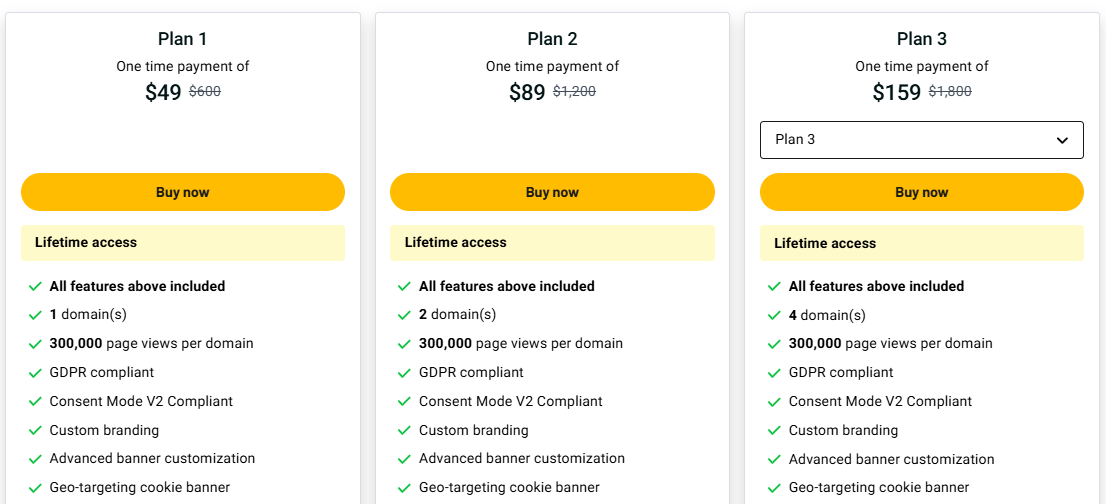Click Buy now button under Plan 2

(552, 192)
